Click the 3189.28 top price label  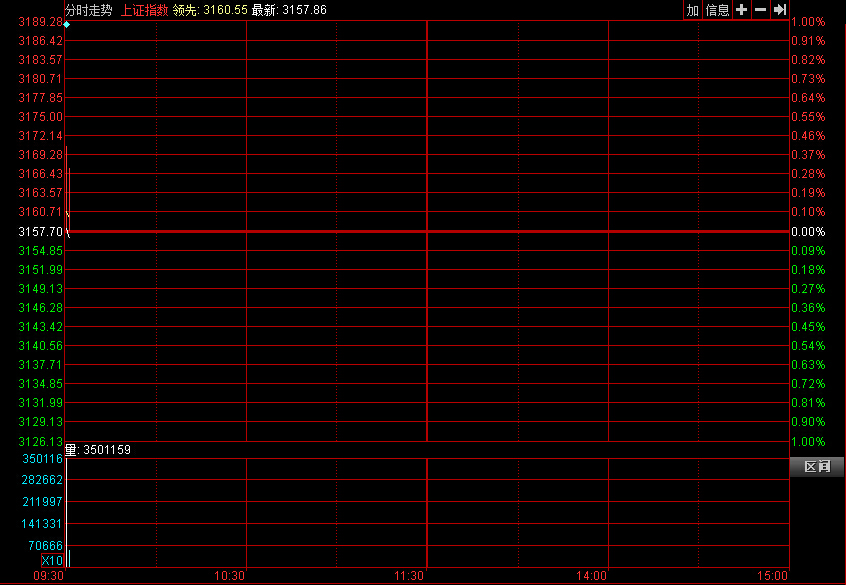coord(41,22)
